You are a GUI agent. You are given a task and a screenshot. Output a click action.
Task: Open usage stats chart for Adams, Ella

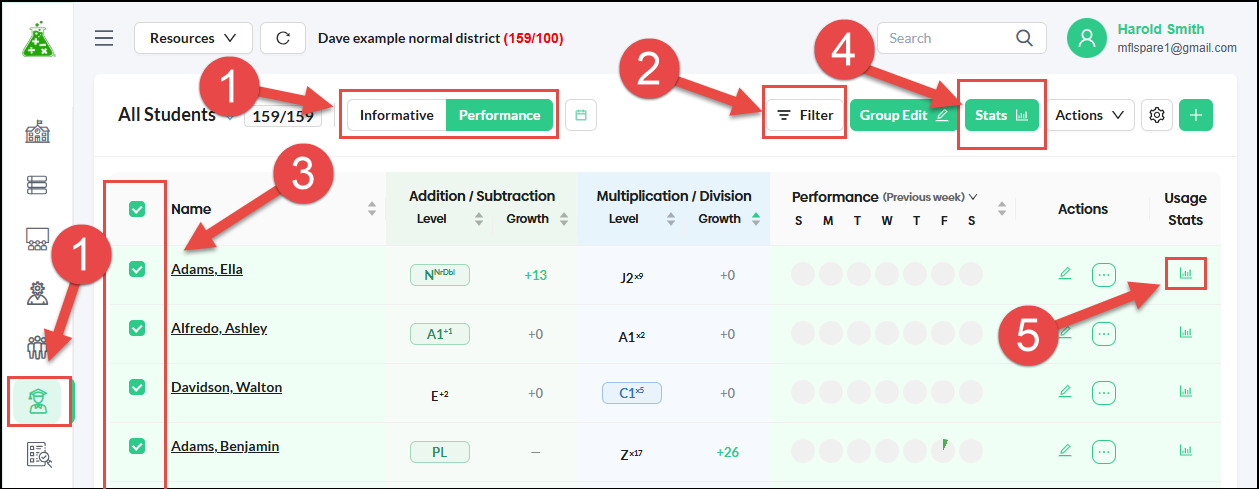pos(1186,273)
